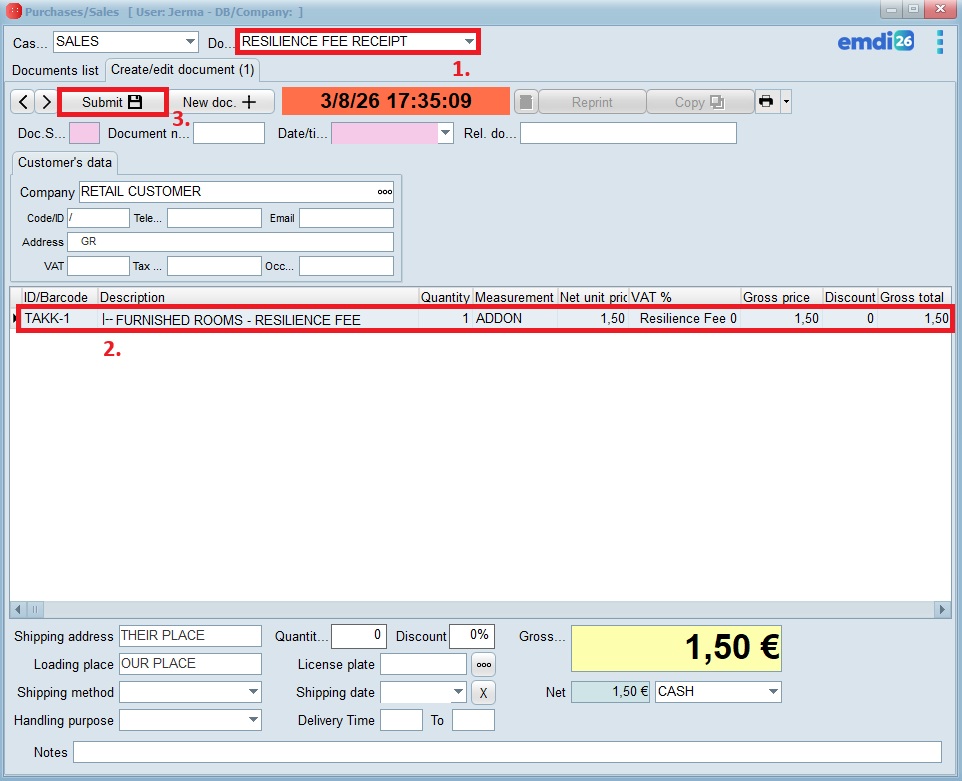
Task: Go to previous document arrow
Action: point(23,102)
